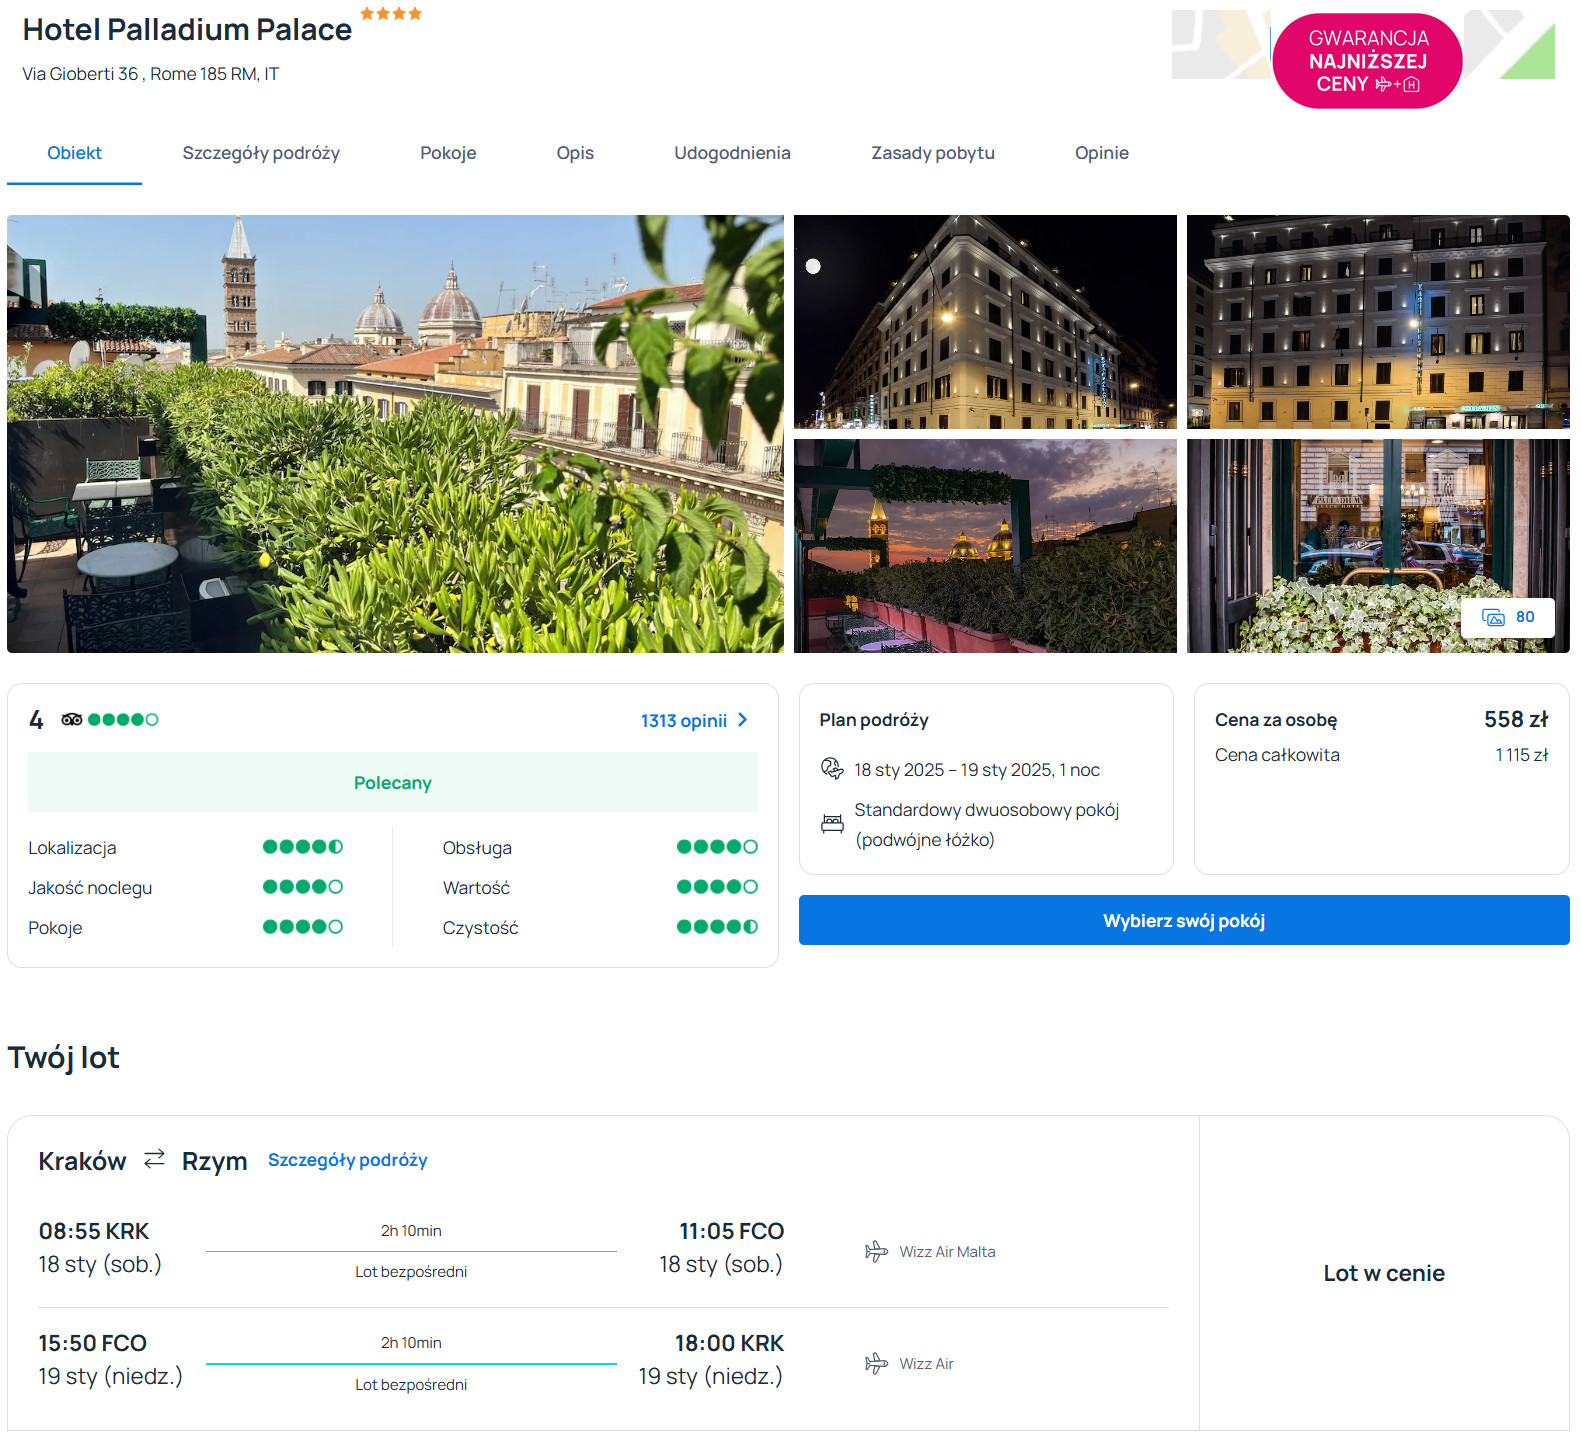The image size is (1581, 1432).
Task: Click the Wizz Air Malta plane icon
Action: [x=876, y=1252]
